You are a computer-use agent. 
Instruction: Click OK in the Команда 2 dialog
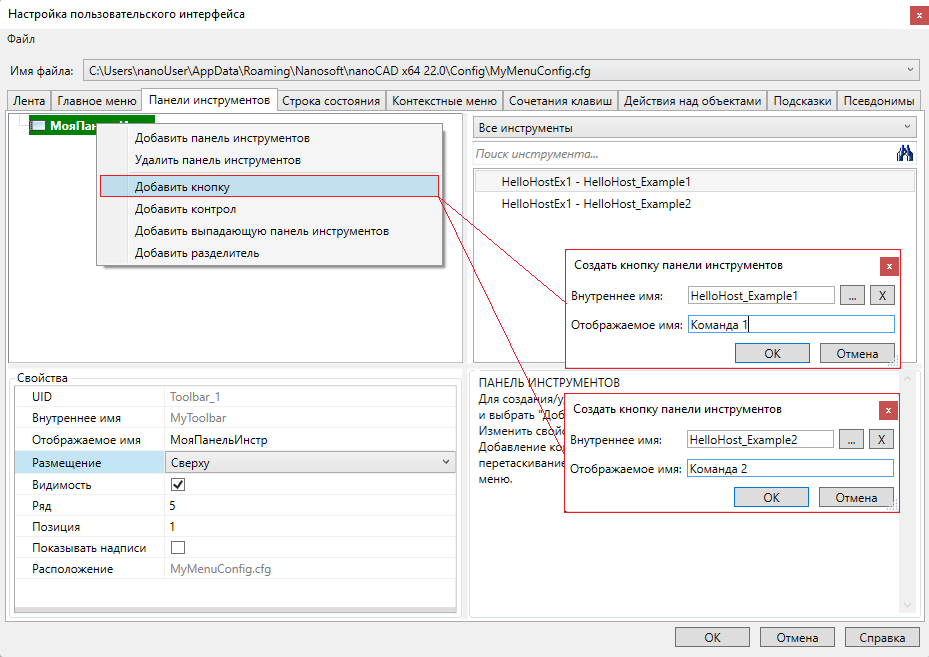tap(771, 497)
